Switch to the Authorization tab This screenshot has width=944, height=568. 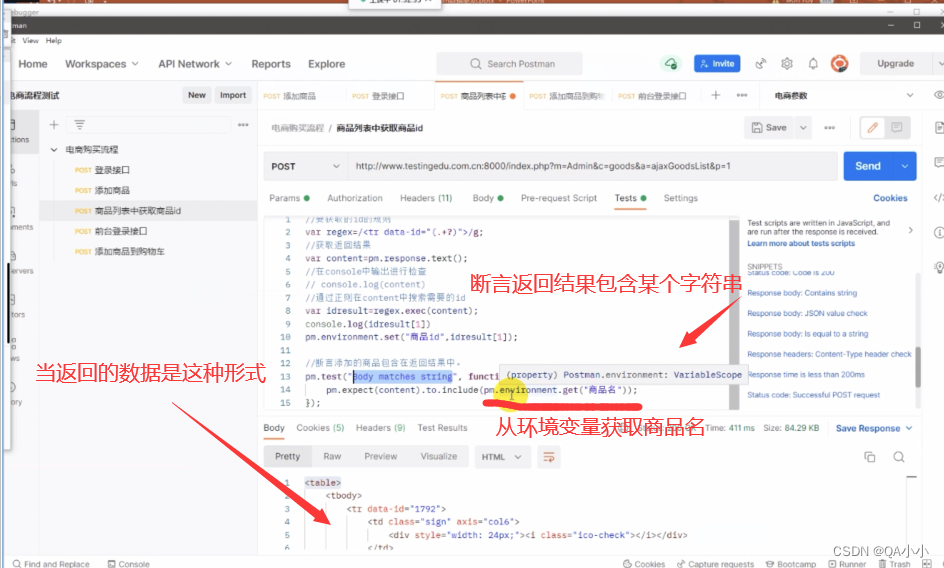click(x=355, y=198)
